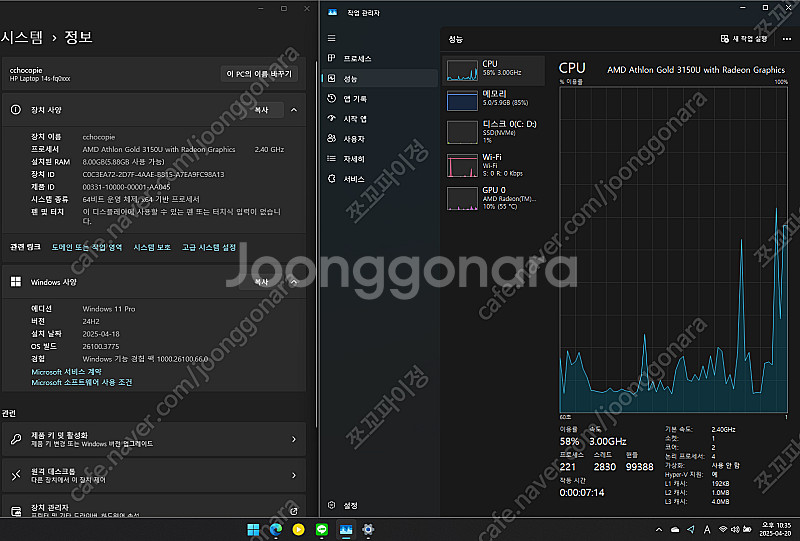
Task: Open the 시스템 보호 (System protection) link
Action: 152,248
